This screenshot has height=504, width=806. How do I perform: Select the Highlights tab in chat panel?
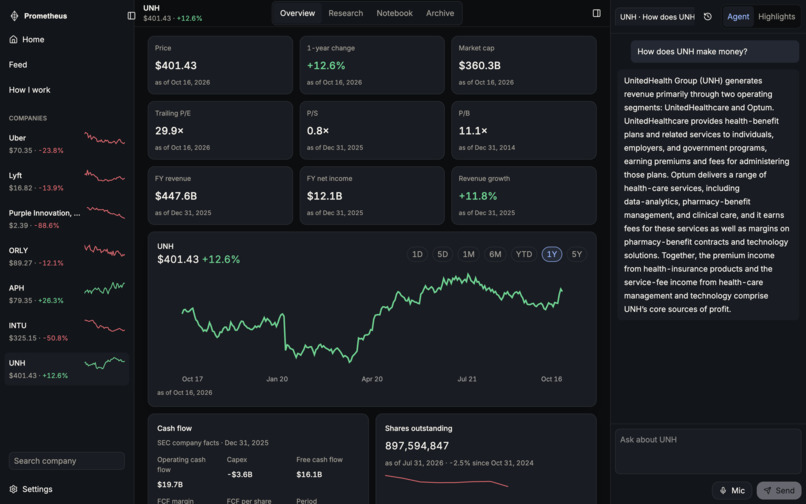coord(776,16)
